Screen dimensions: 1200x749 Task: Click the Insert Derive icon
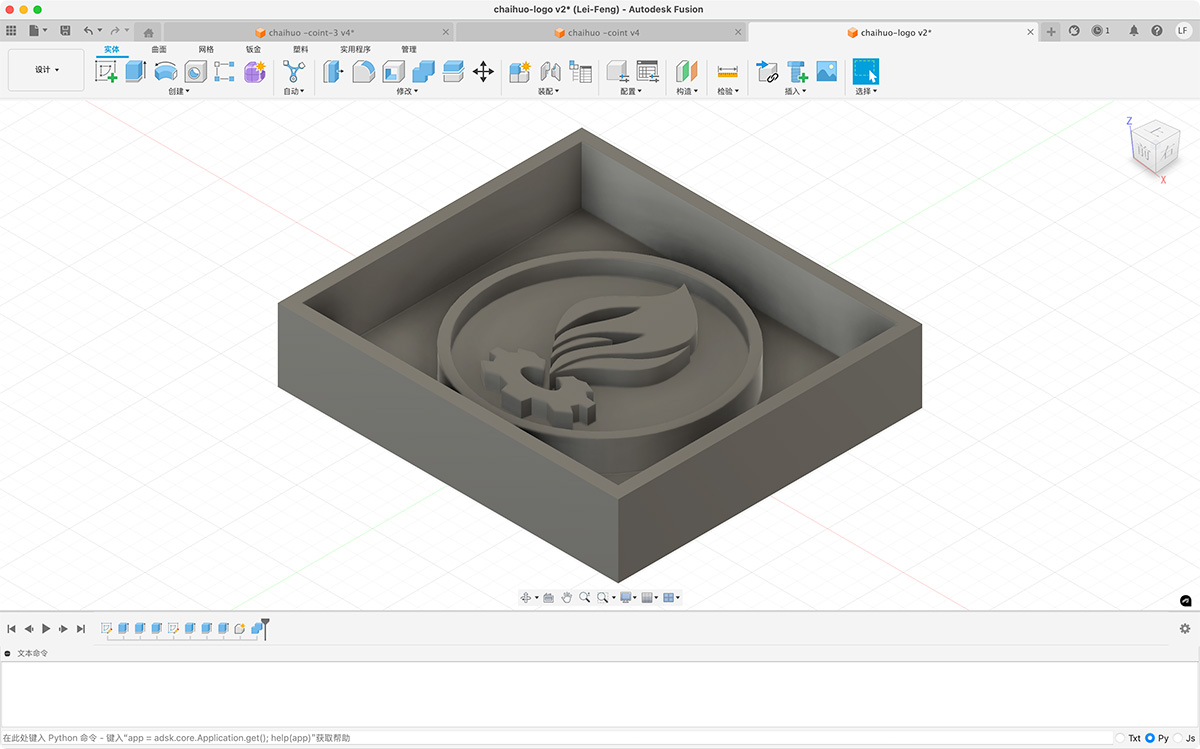[767, 71]
